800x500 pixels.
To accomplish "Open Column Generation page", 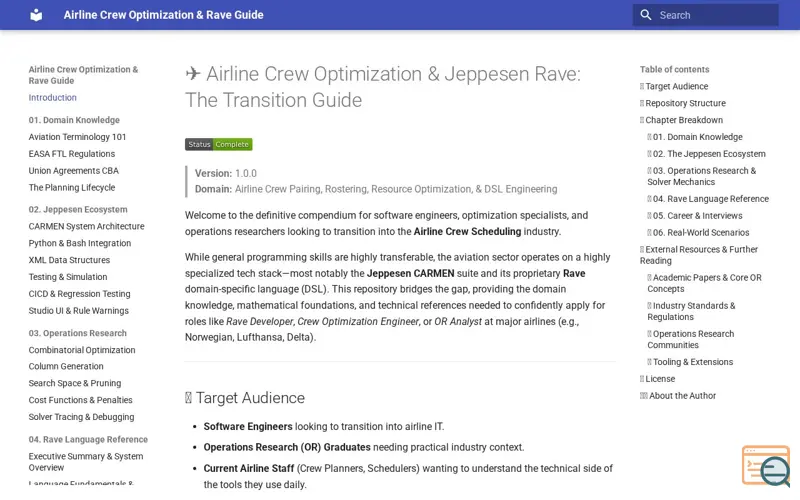I will click(66, 366).
